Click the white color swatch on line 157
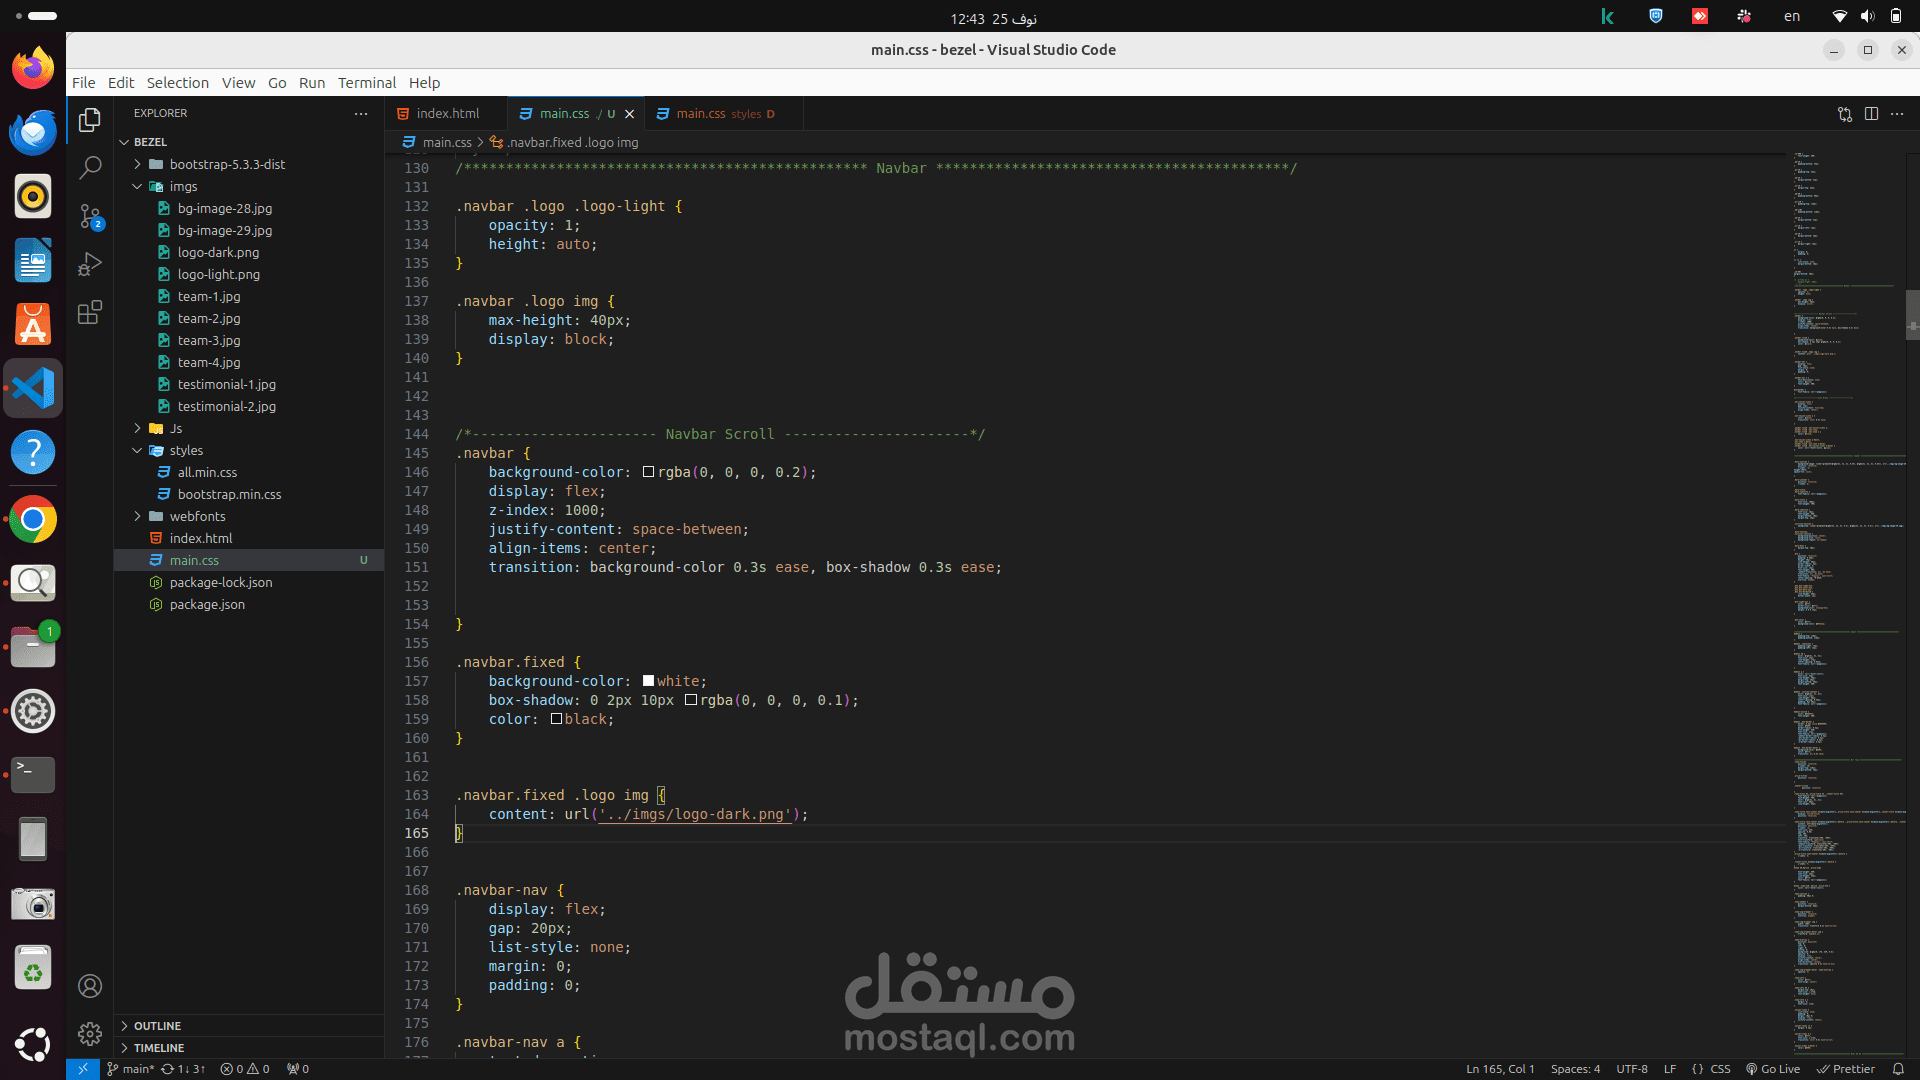The width and height of the screenshot is (1920, 1080). pyautogui.click(x=648, y=681)
